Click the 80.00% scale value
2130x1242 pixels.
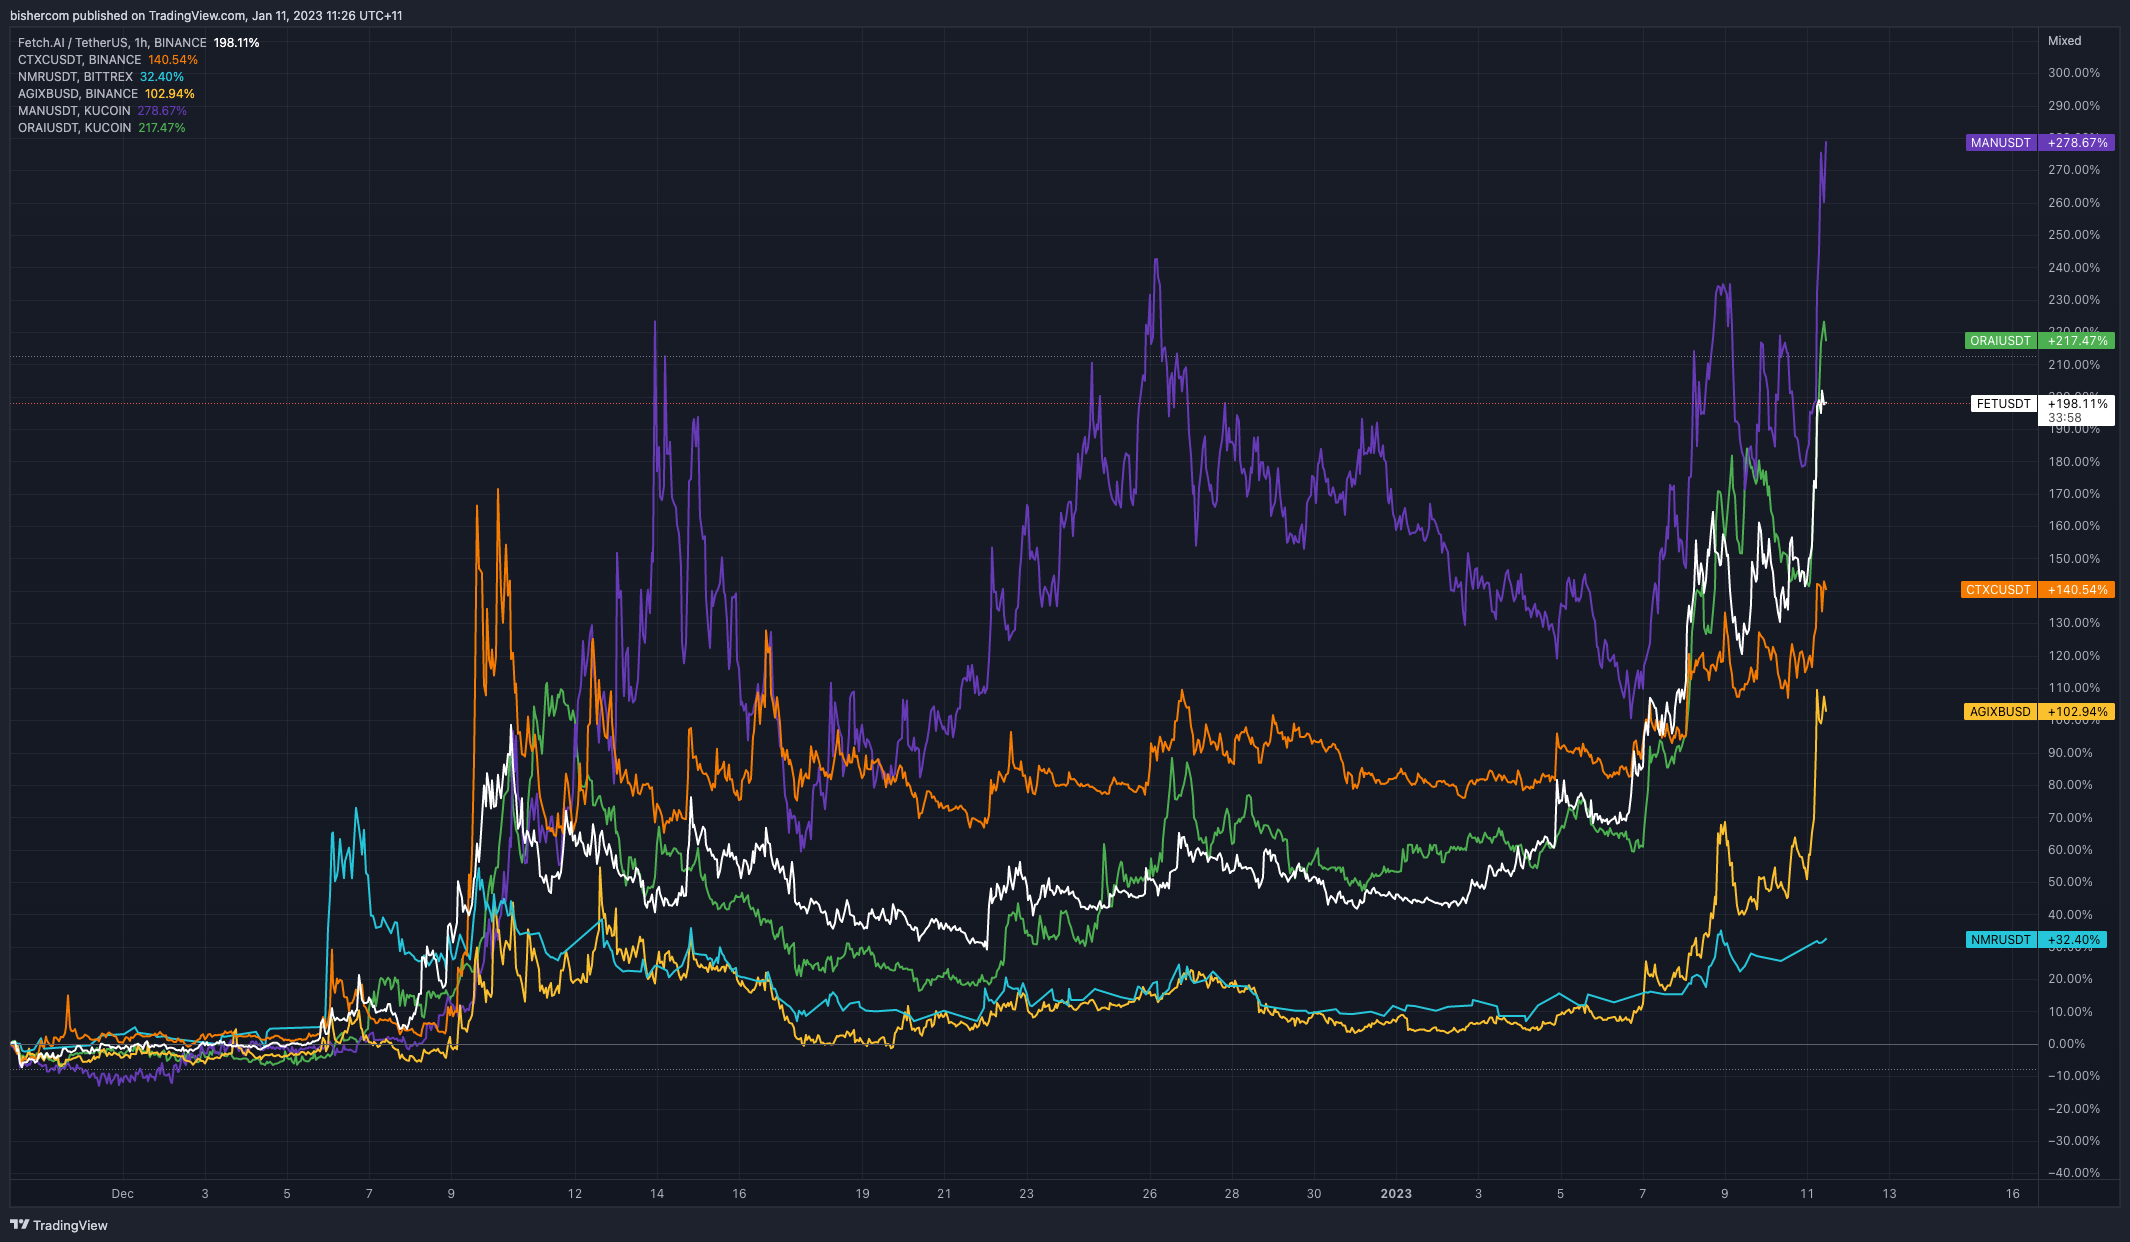point(2070,785)
